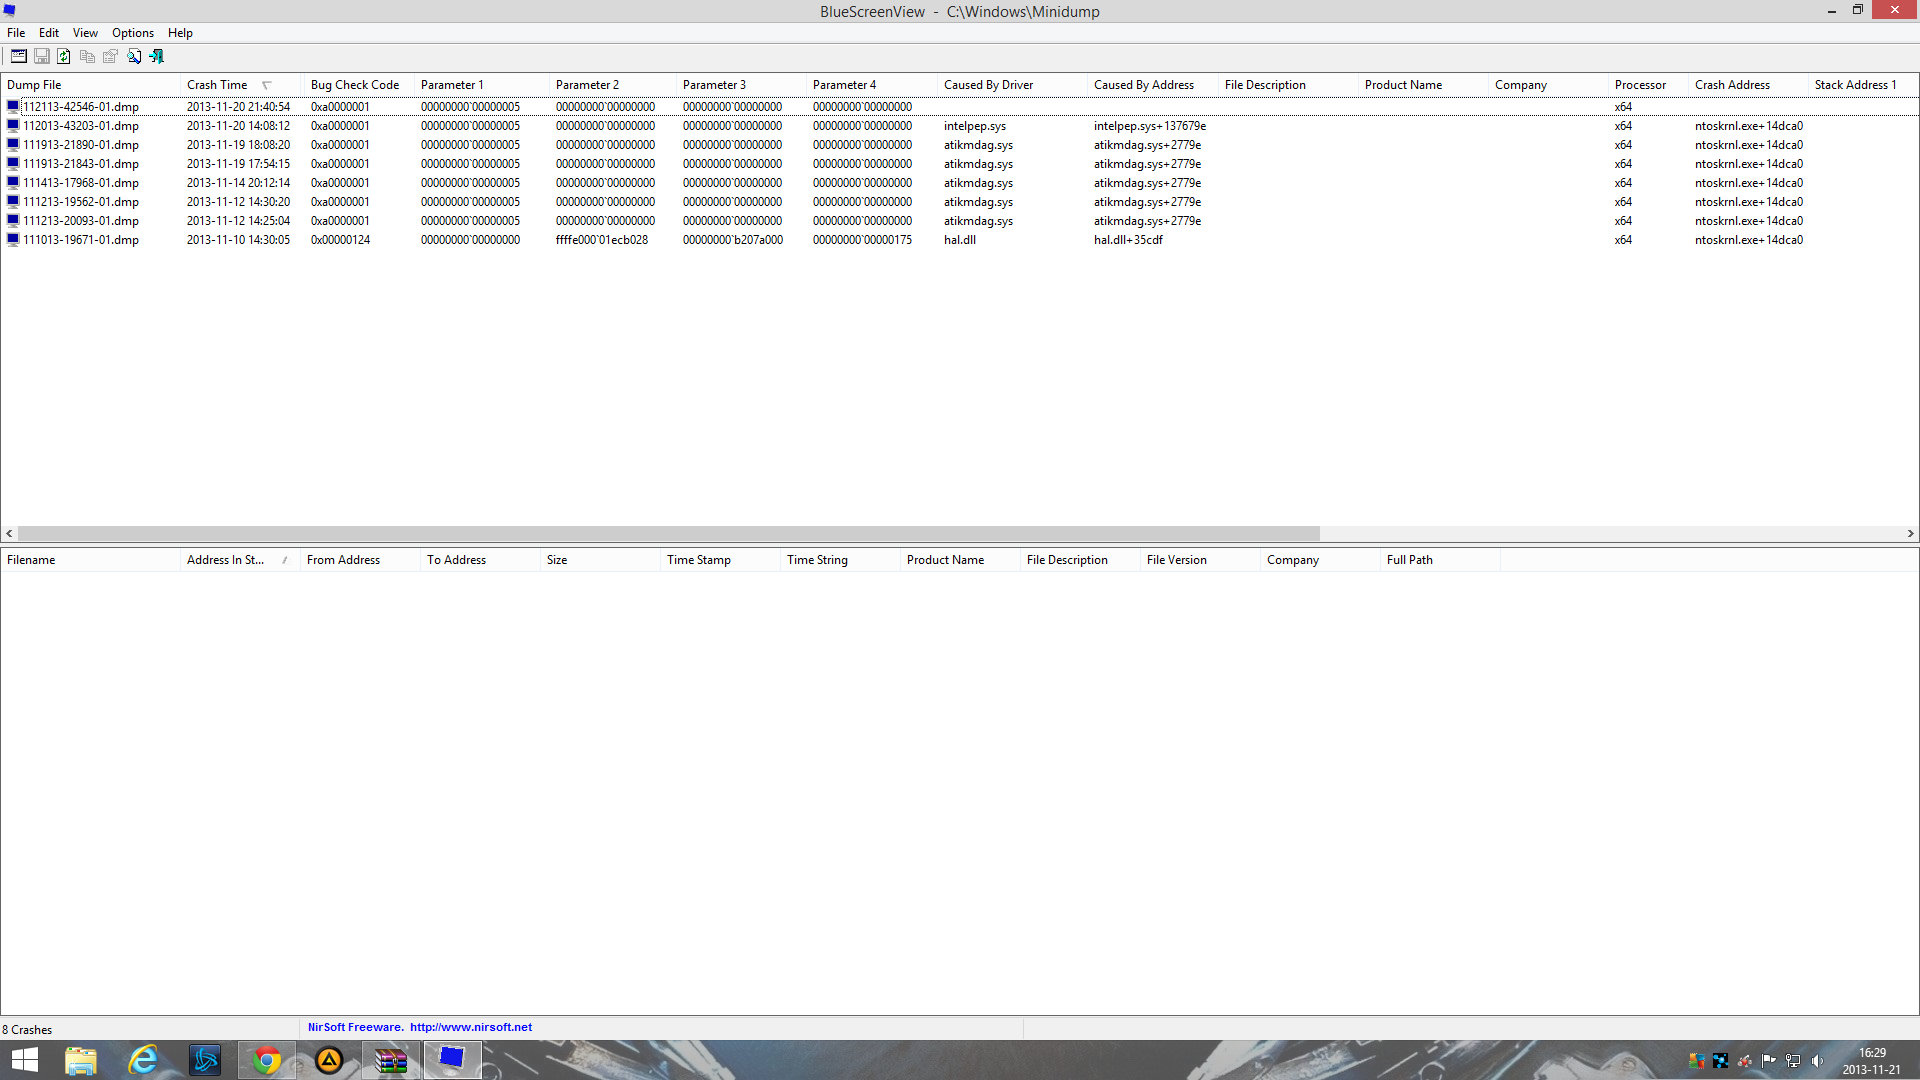Click Filename header in lower pane

point(90,560)
